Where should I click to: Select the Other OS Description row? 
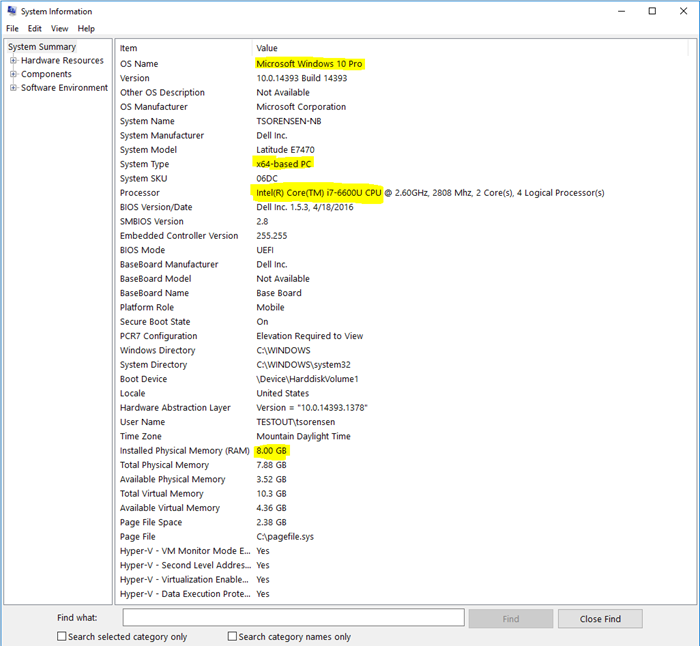pyautogui.click(x=162, y=92)
